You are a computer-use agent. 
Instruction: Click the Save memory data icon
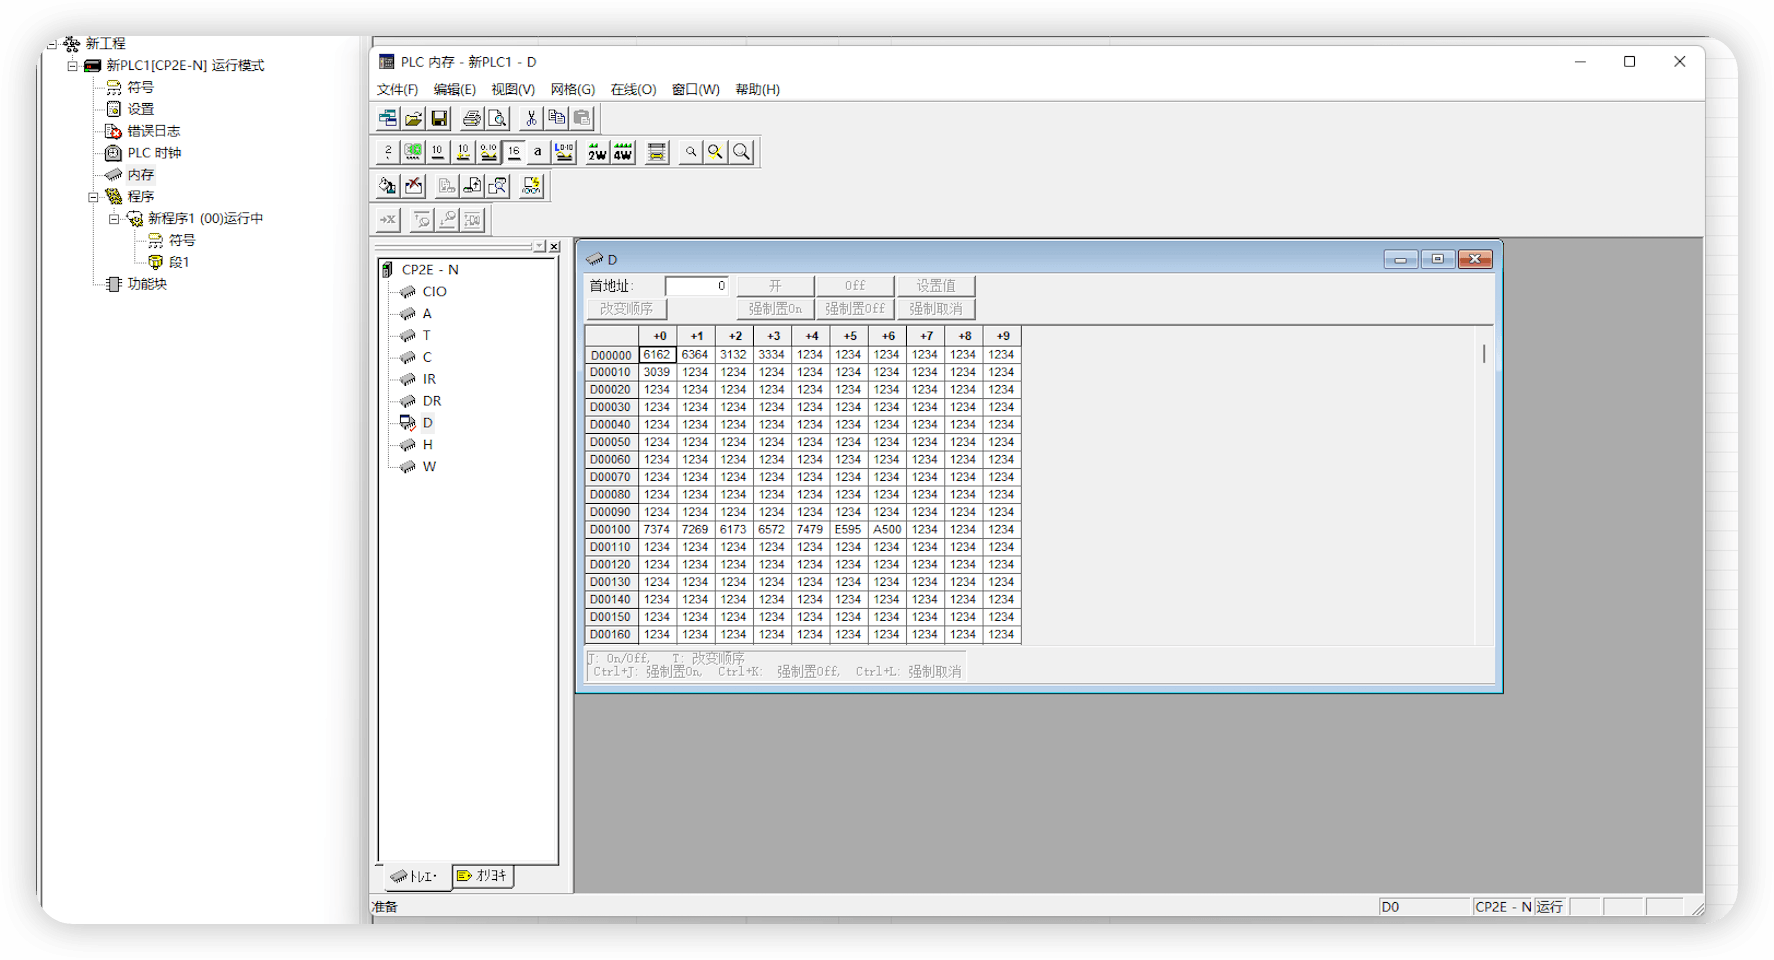(x=438, y=118)
